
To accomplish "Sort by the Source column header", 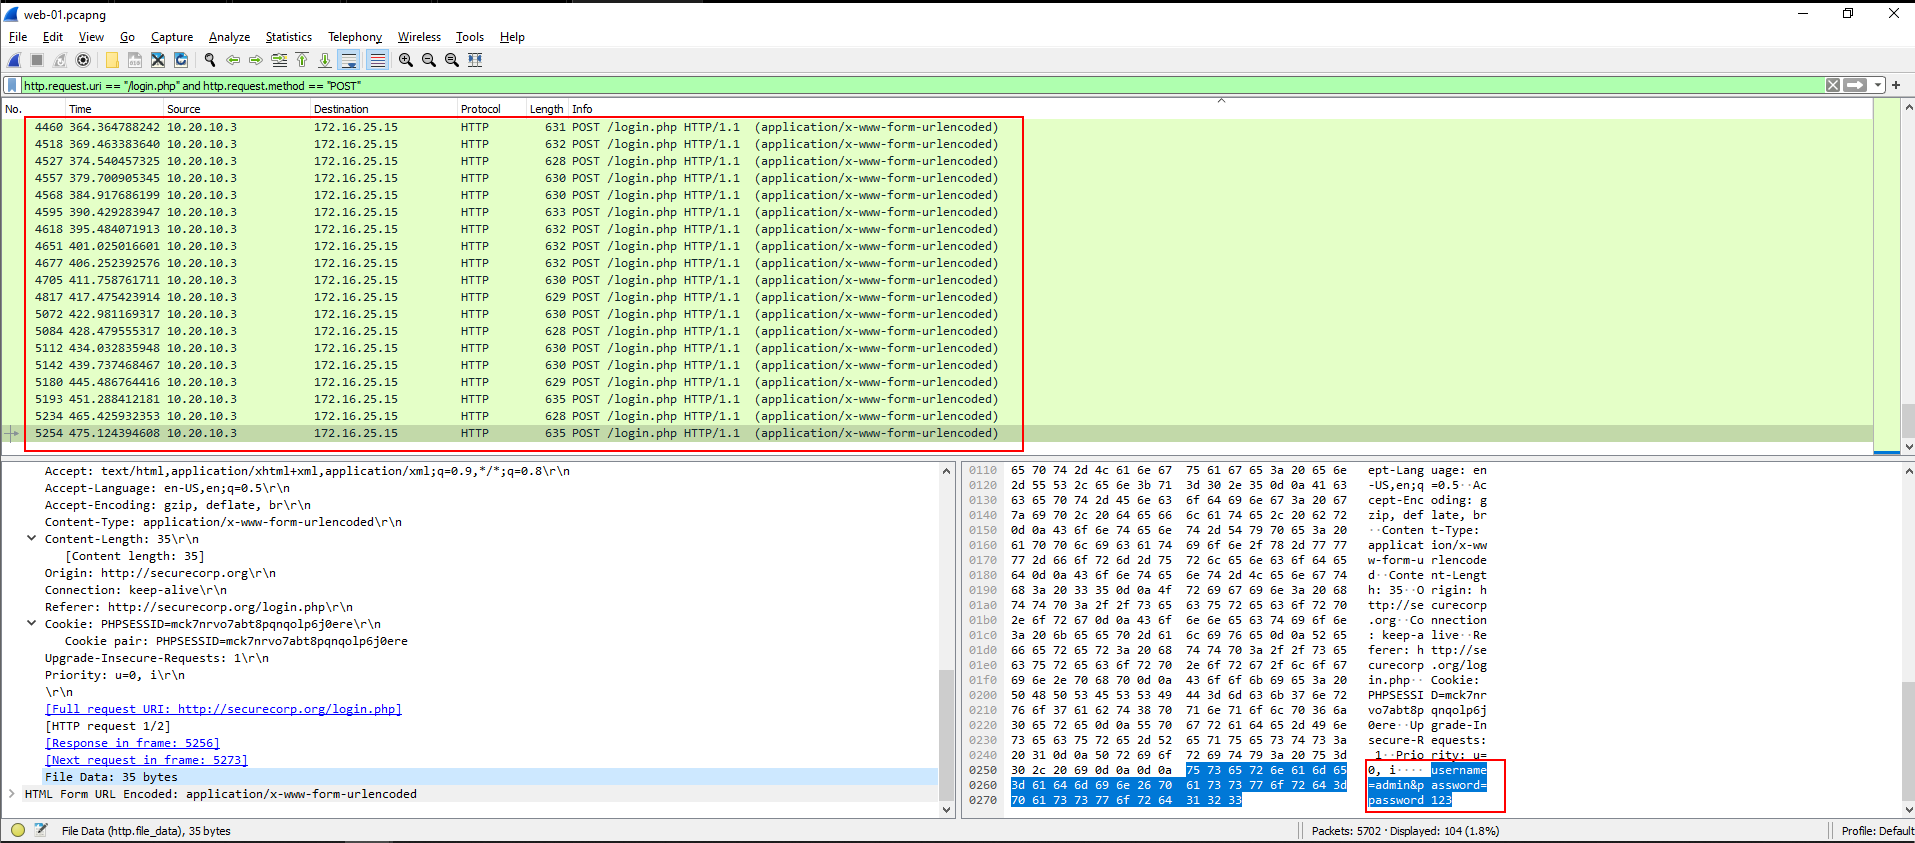I will point(236,109).
